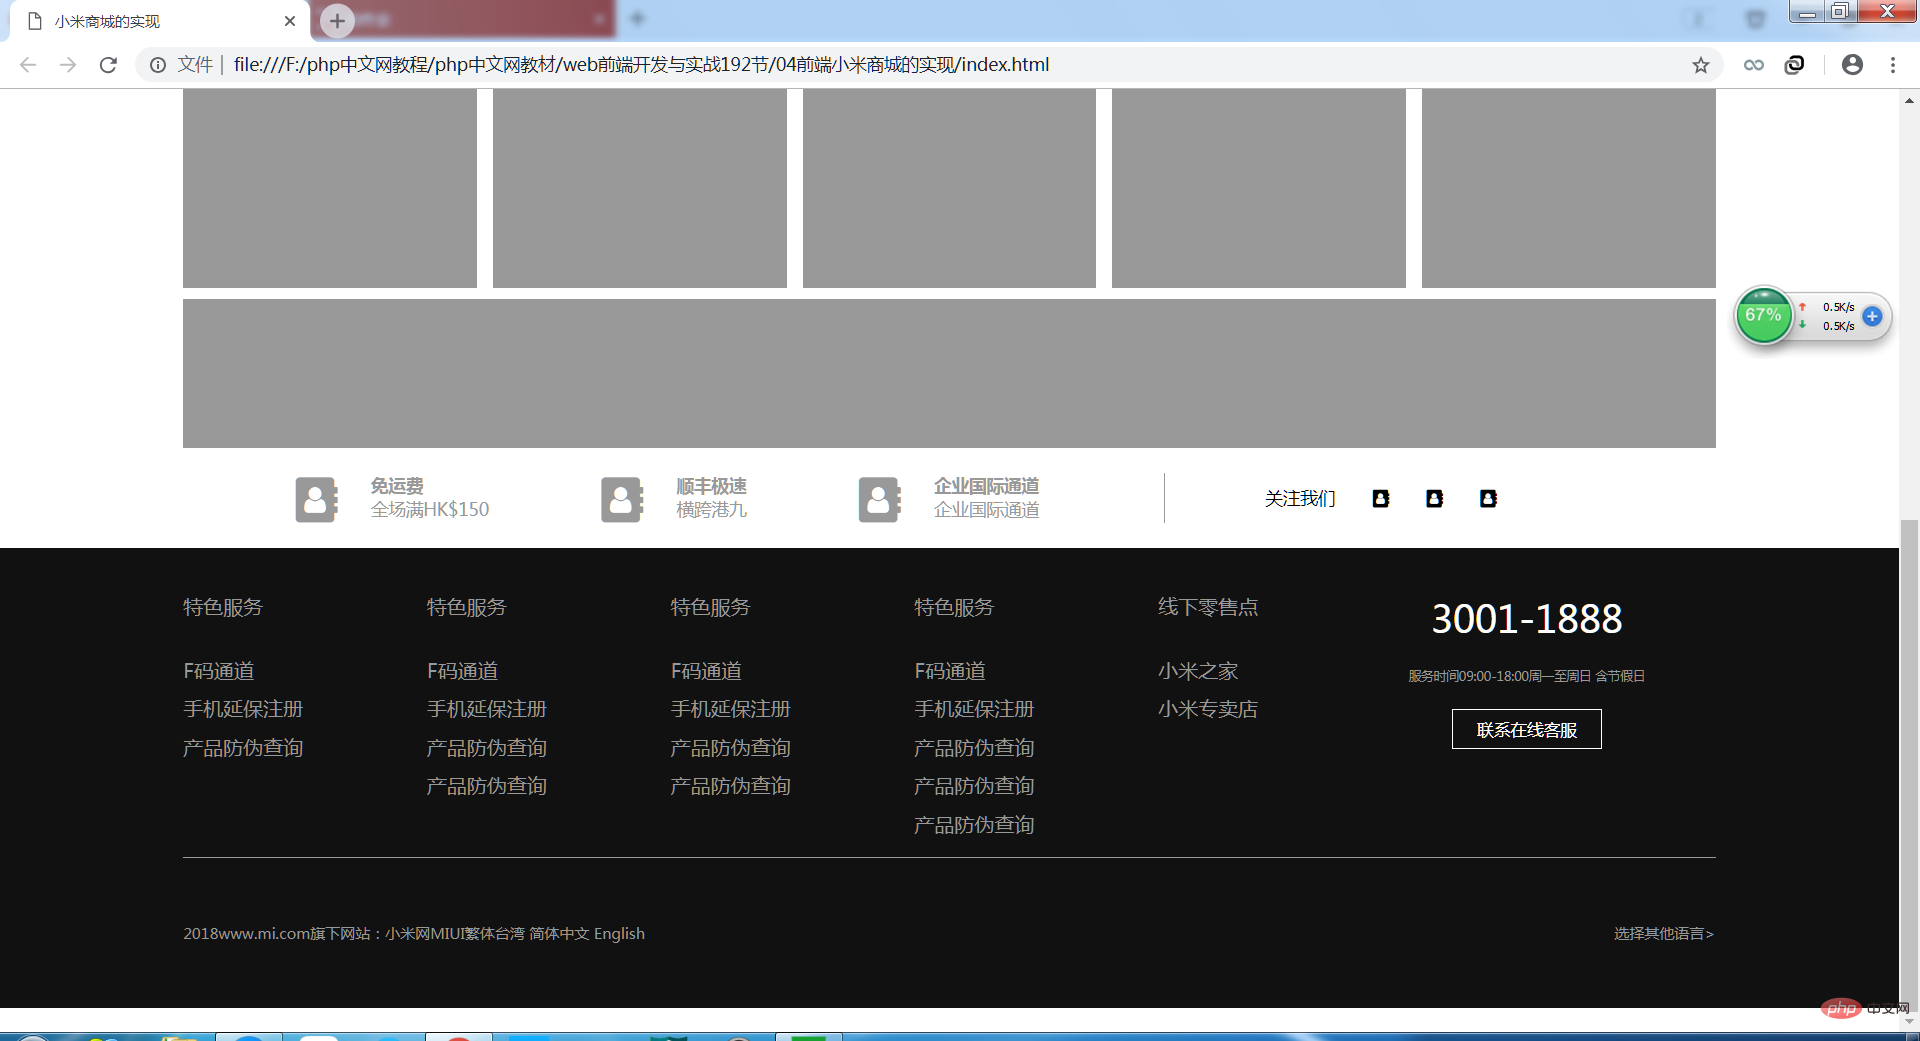Click the blue plus on the speed widget
The height and width of the screenshot is (1041, 1920).
tap(1872, 316)
